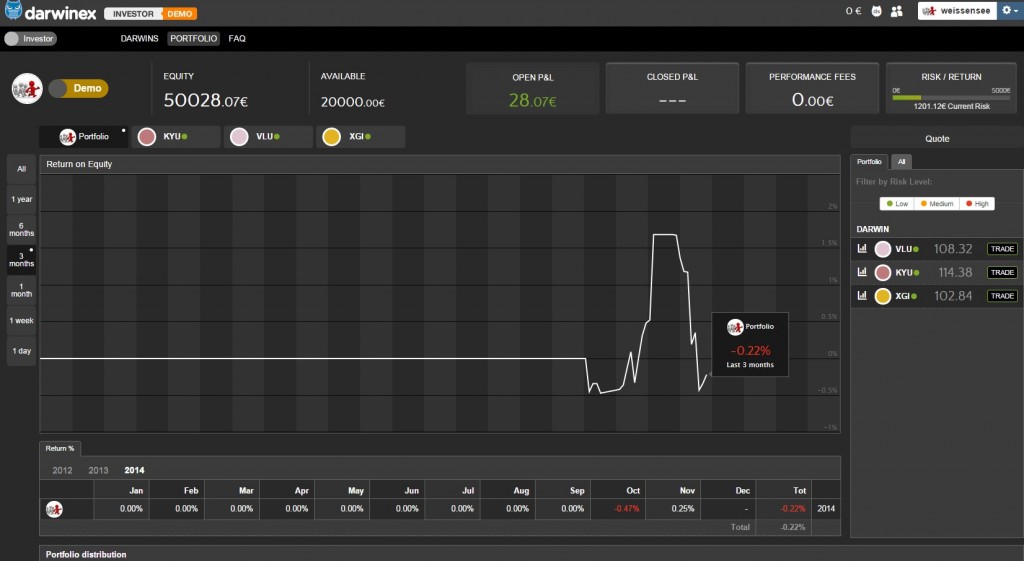Click portfolio icon in Return % table row
This screenshot has height=561, width=1024.
pos(54,509)
